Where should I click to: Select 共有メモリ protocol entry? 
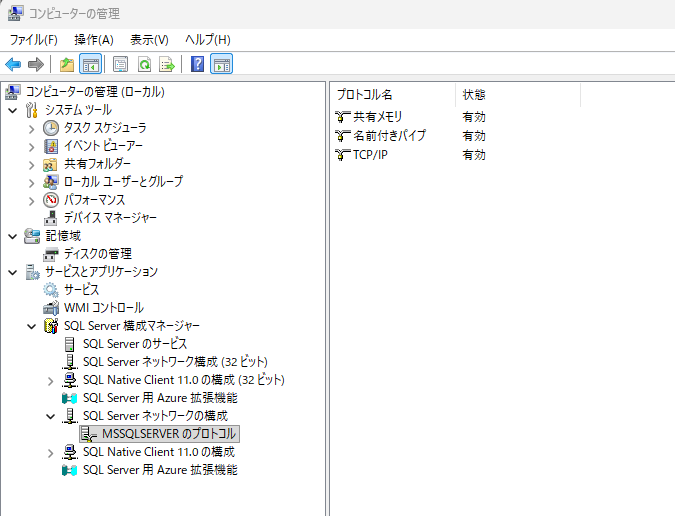[x=377, y=117]
